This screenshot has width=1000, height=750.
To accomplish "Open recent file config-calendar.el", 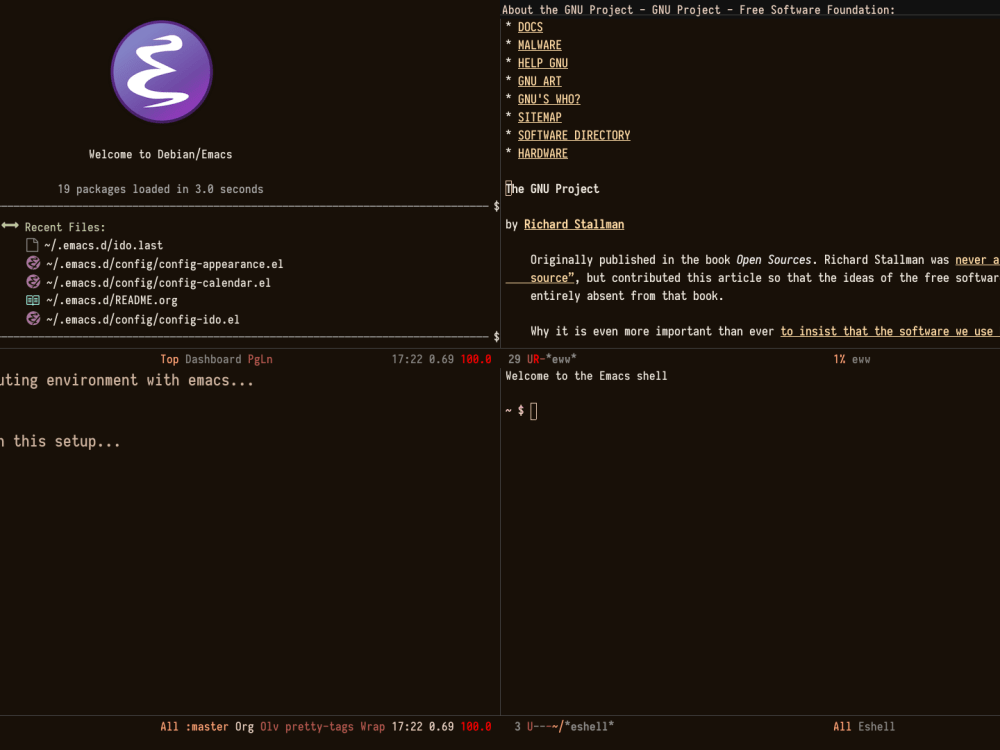I will 158,283.
